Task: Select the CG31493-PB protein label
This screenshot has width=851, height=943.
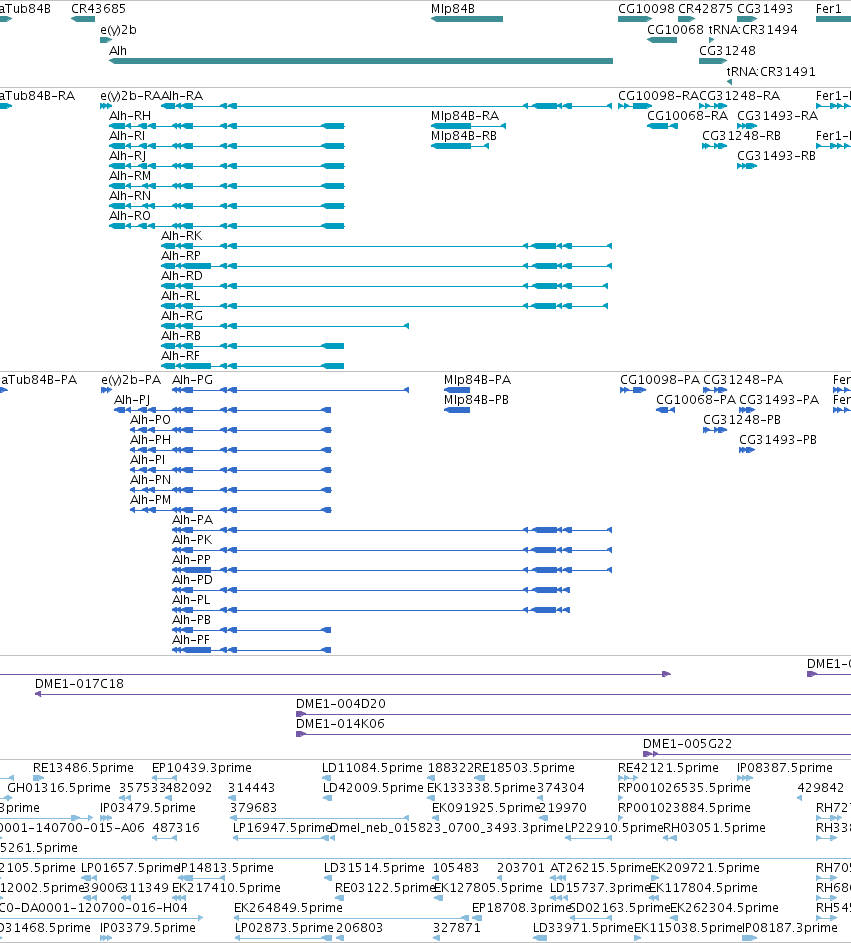Action: [778, 440]
